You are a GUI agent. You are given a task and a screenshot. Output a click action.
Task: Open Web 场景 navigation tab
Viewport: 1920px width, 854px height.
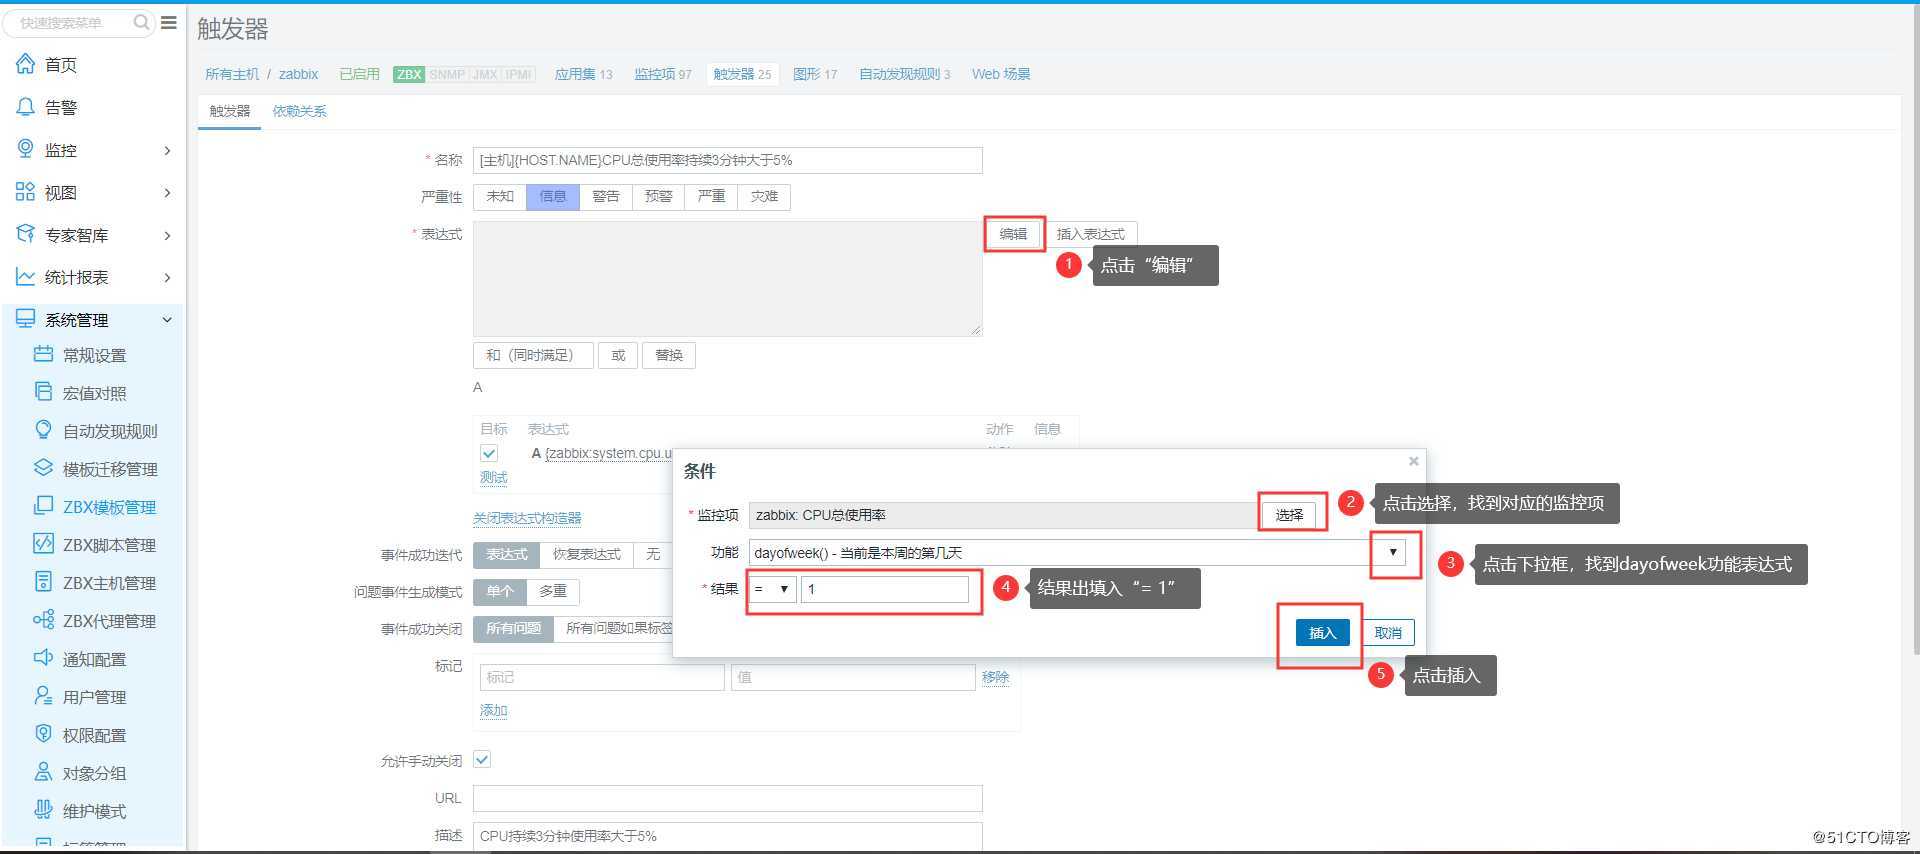[1001, 74]
